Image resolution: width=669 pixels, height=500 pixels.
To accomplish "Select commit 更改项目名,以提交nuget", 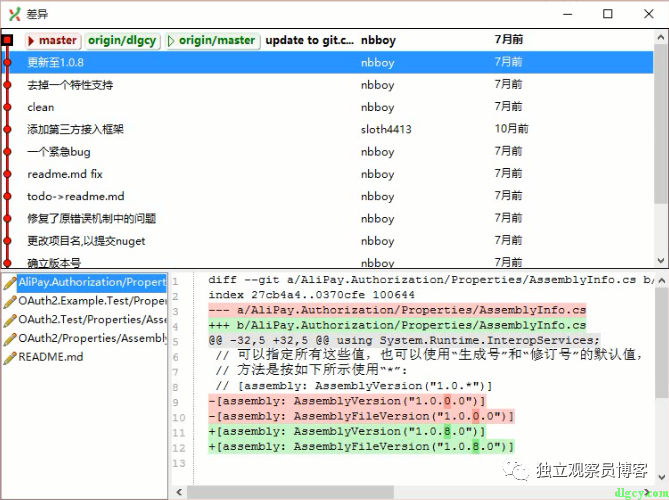I will (327, 241).
